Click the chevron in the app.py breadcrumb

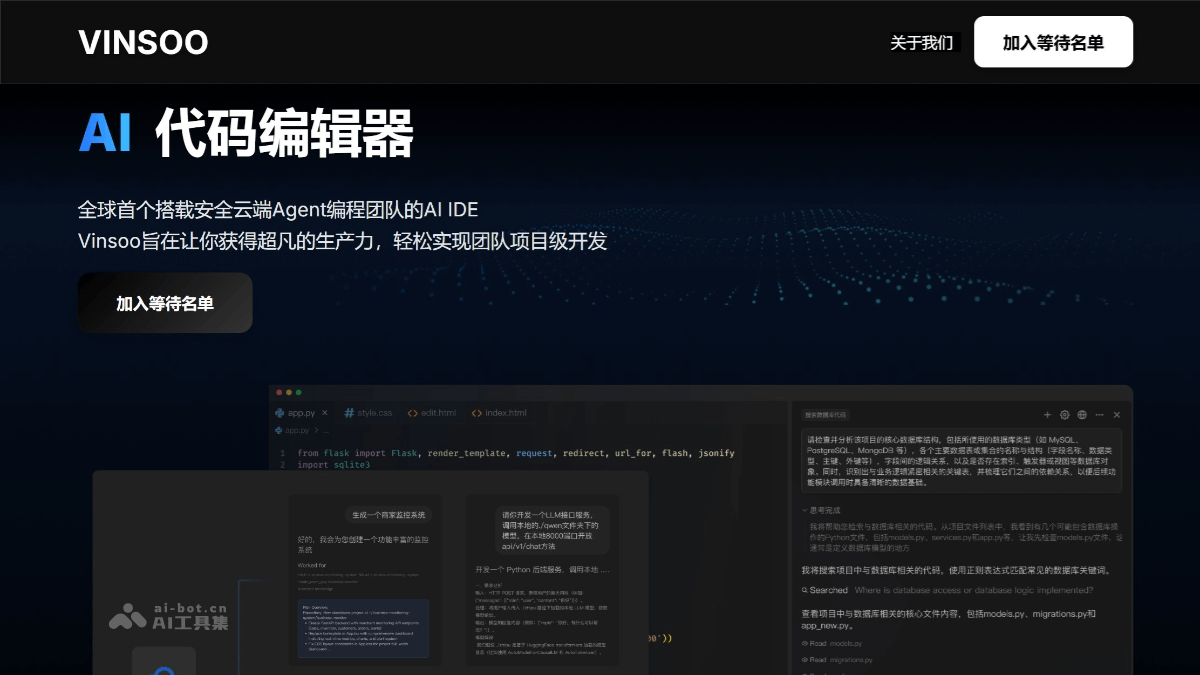(x=317, y=430)
